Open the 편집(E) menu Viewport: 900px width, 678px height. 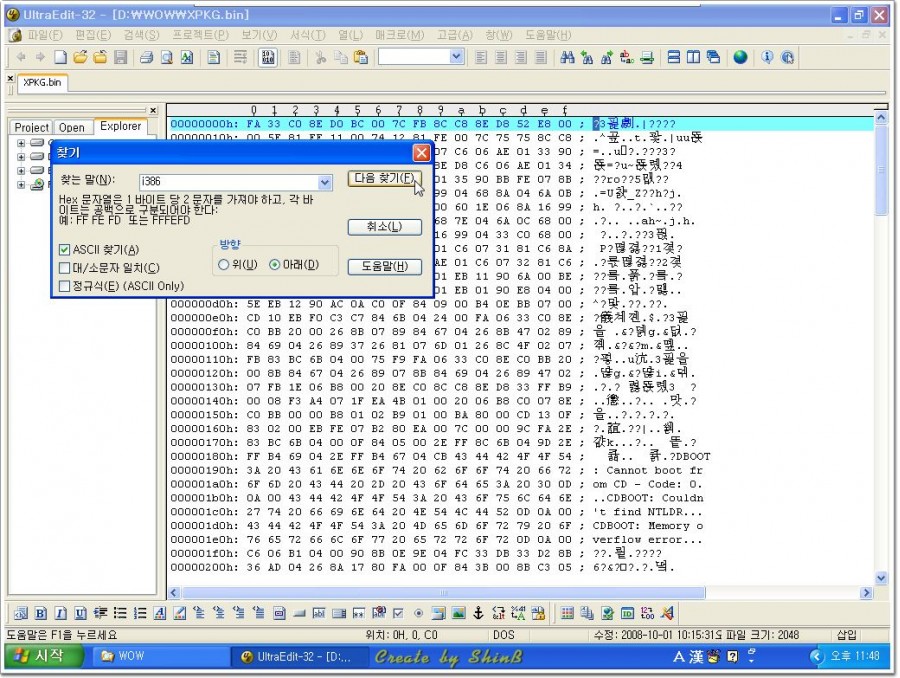pyautogui.click(x=93, y=36)
